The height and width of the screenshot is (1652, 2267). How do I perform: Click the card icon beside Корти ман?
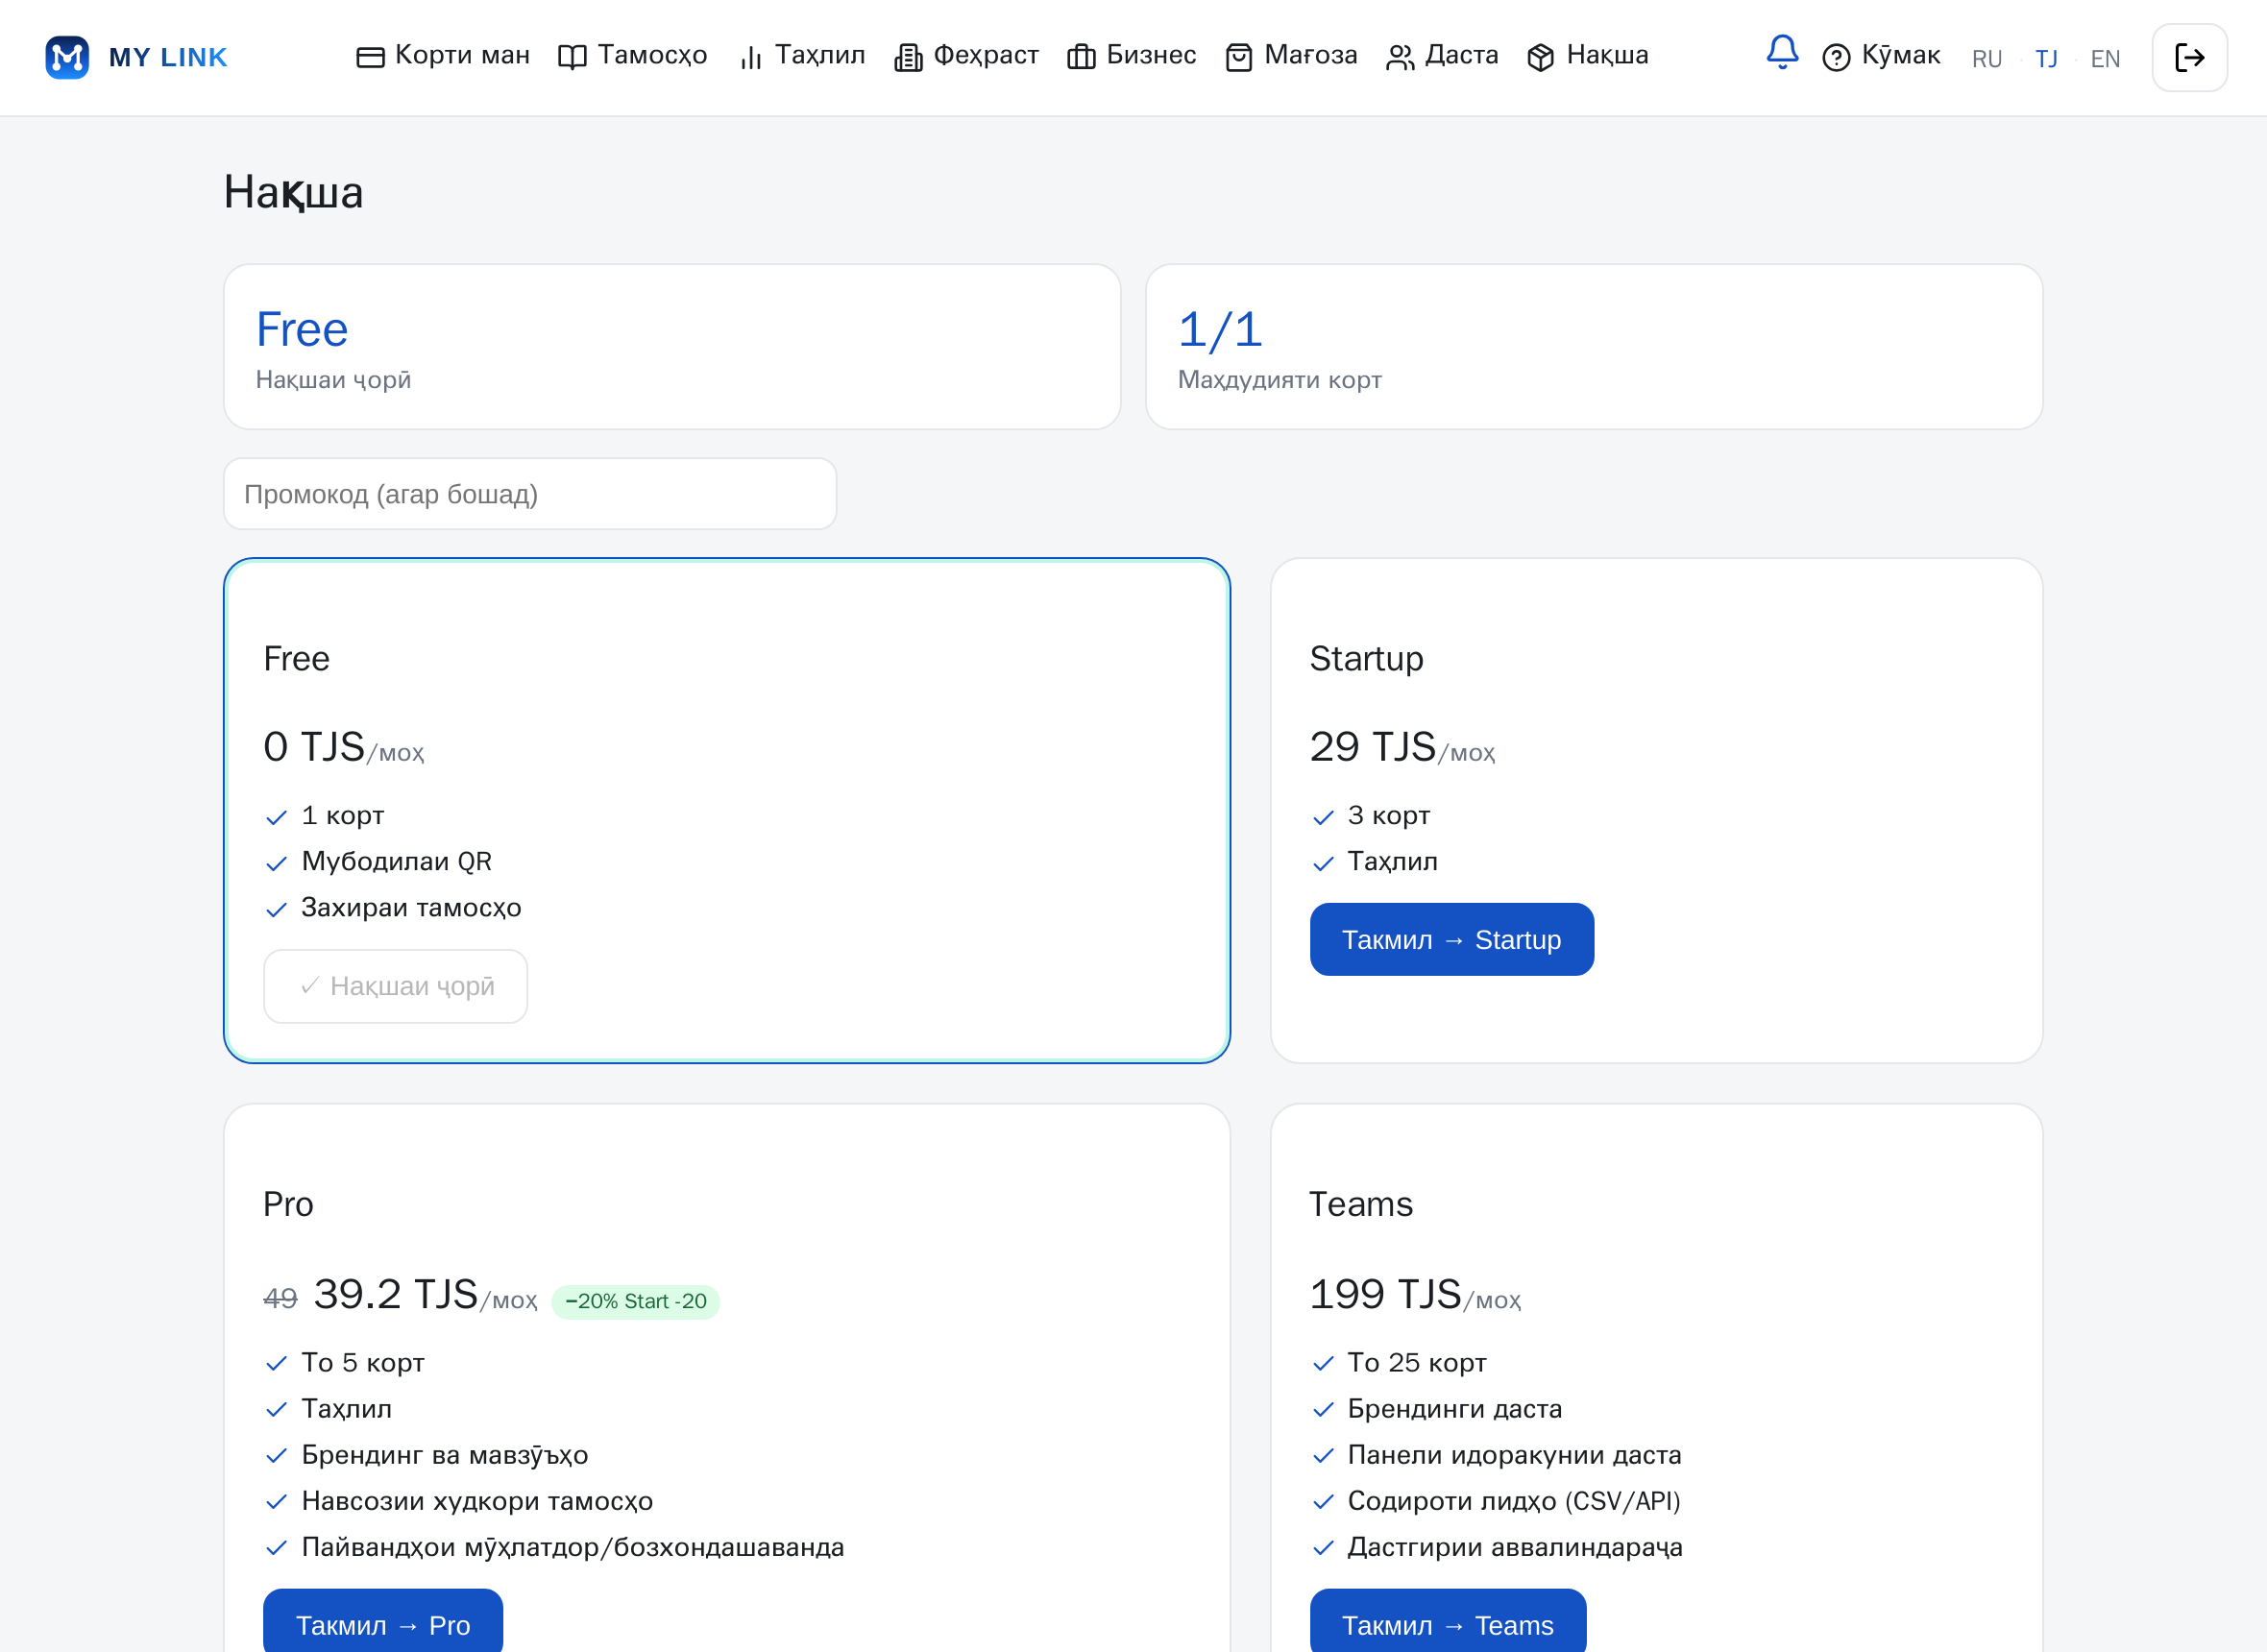point(370,58)
